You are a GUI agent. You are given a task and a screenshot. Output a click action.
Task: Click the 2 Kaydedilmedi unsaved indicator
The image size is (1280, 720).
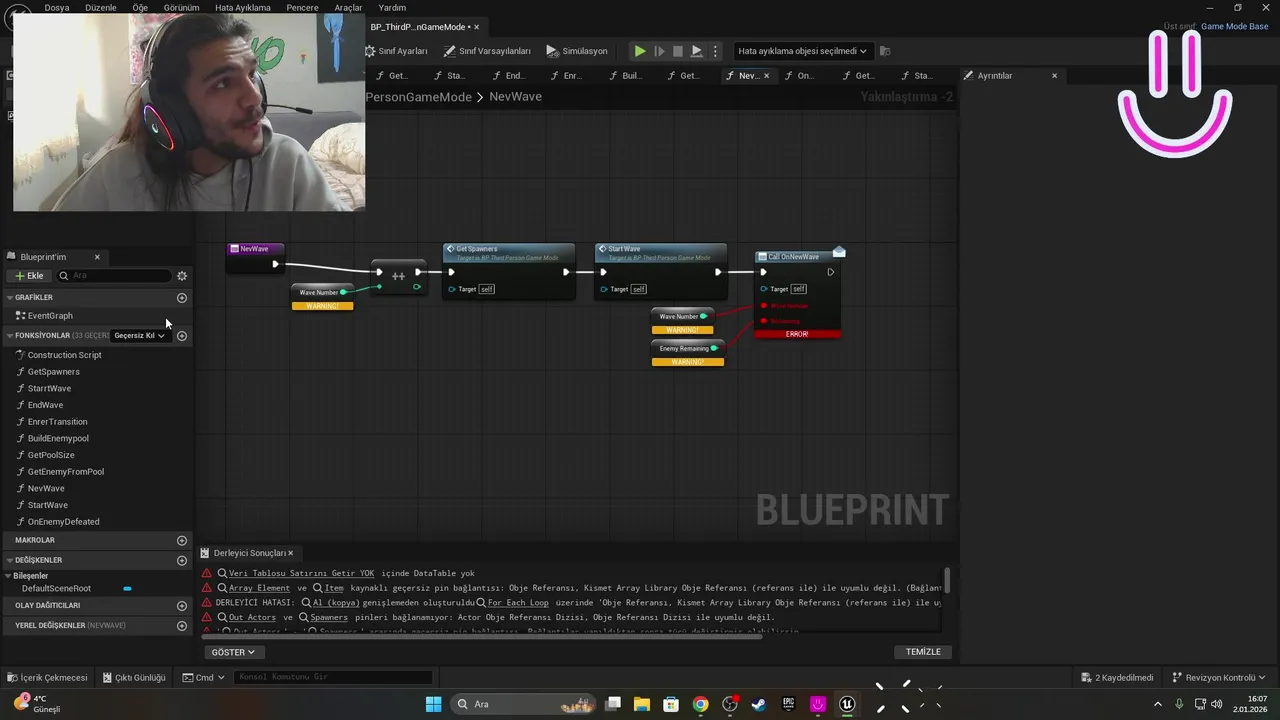[1117, 678]
